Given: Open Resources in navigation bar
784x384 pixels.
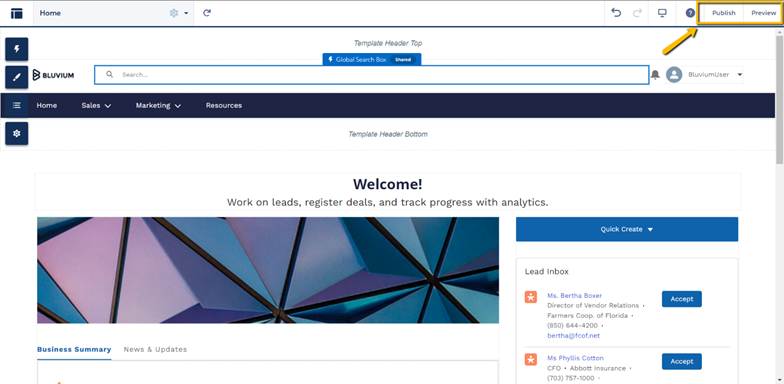Looking at the screenshot, I should tap(224, 106).
